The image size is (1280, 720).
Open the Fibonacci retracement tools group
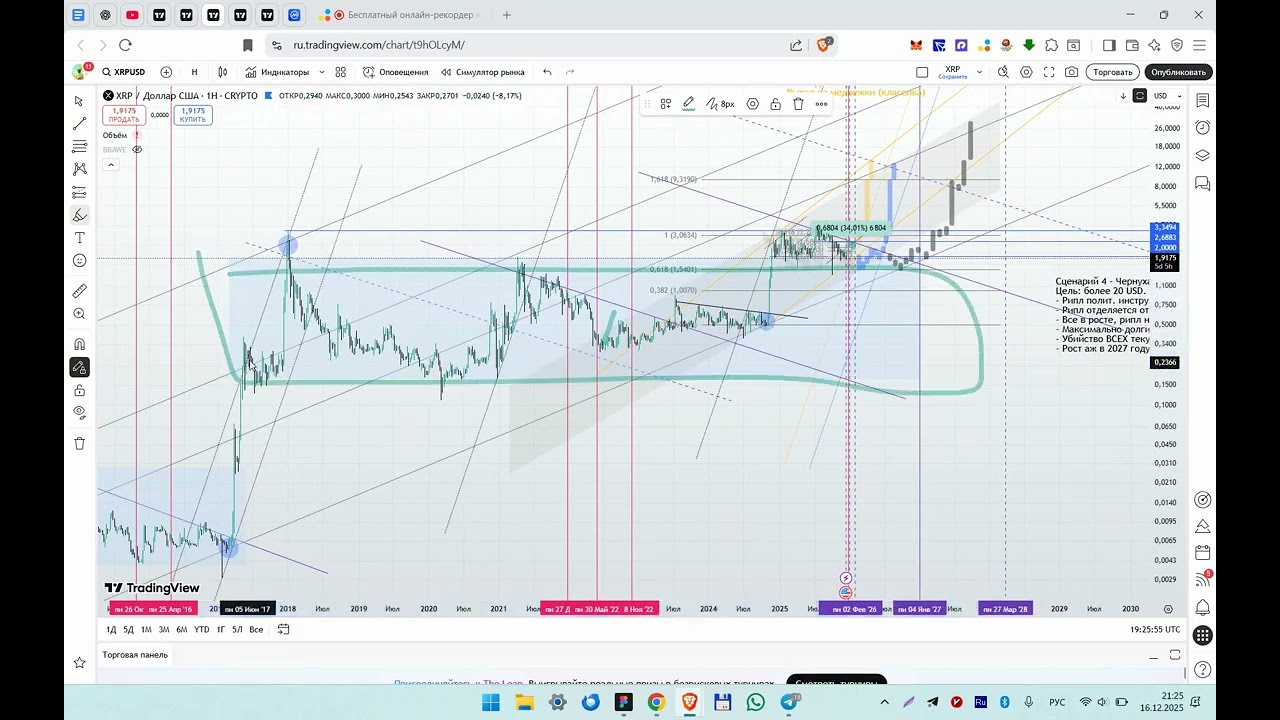pos(79,147)
